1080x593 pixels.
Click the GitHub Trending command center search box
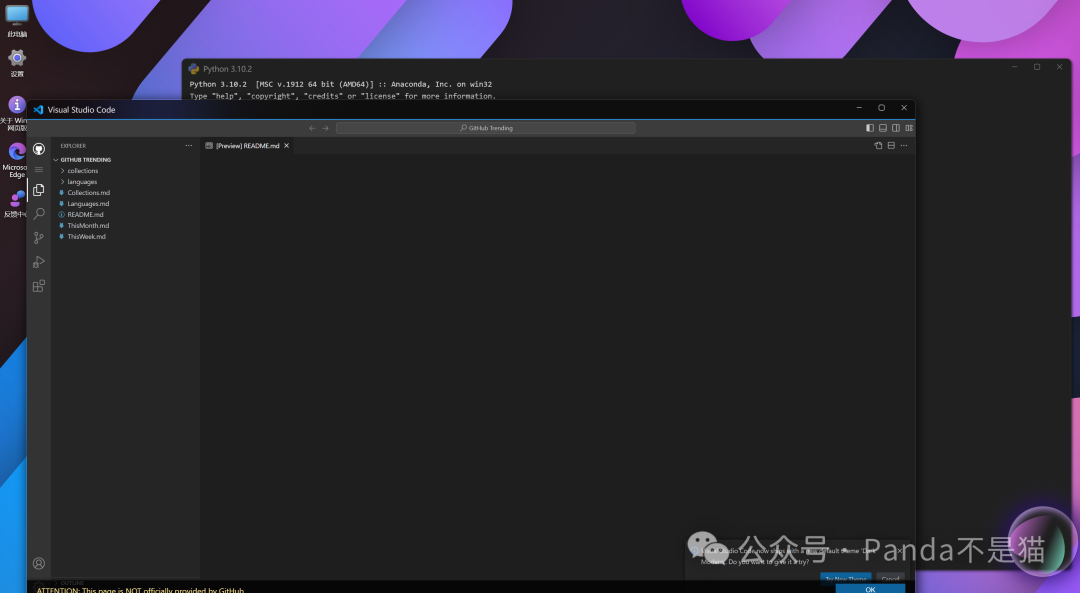click(486, 128)
